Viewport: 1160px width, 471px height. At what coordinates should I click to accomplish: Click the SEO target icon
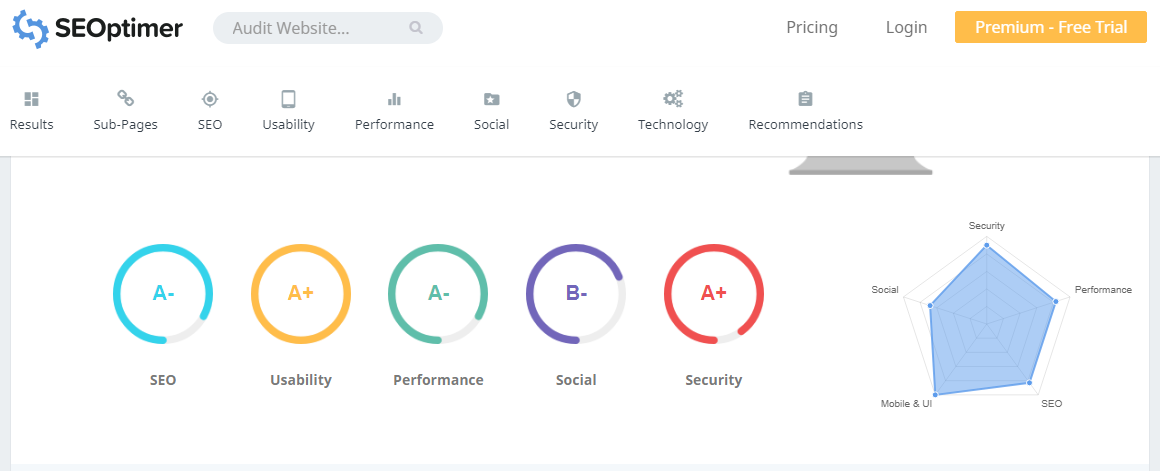pos(210,99)
